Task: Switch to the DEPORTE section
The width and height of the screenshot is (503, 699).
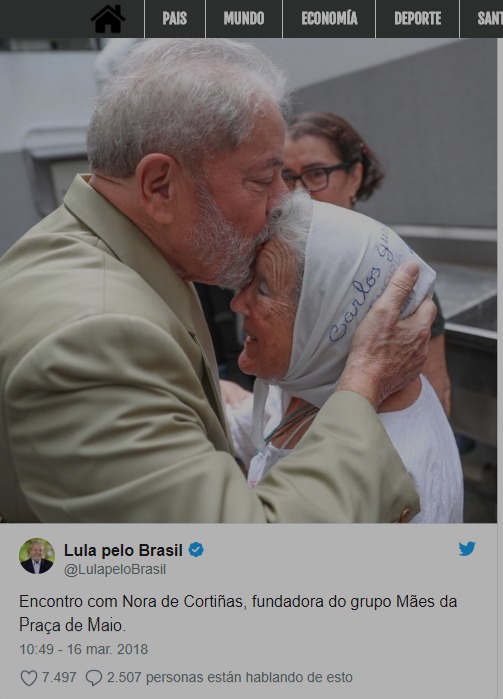Action: click(417, 19)
